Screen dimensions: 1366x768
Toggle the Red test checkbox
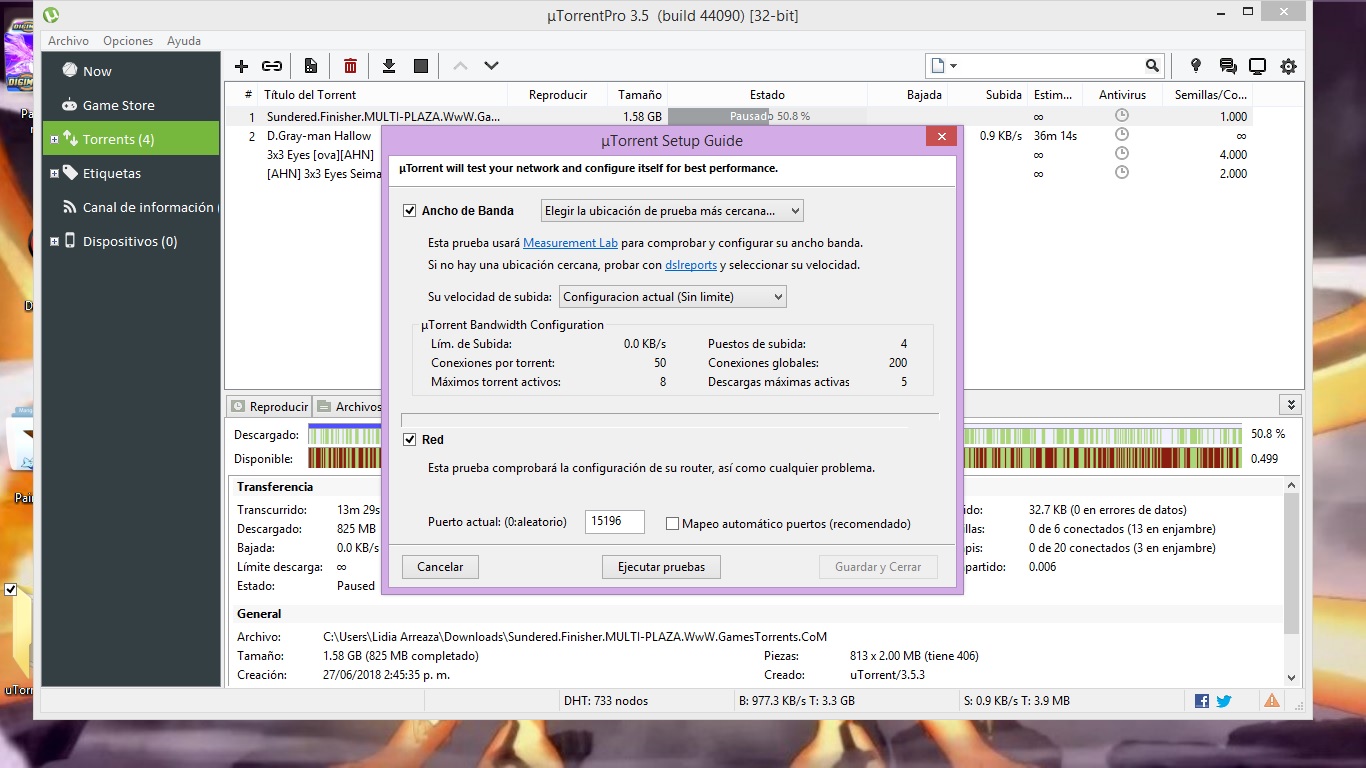[x=409, y=440]
